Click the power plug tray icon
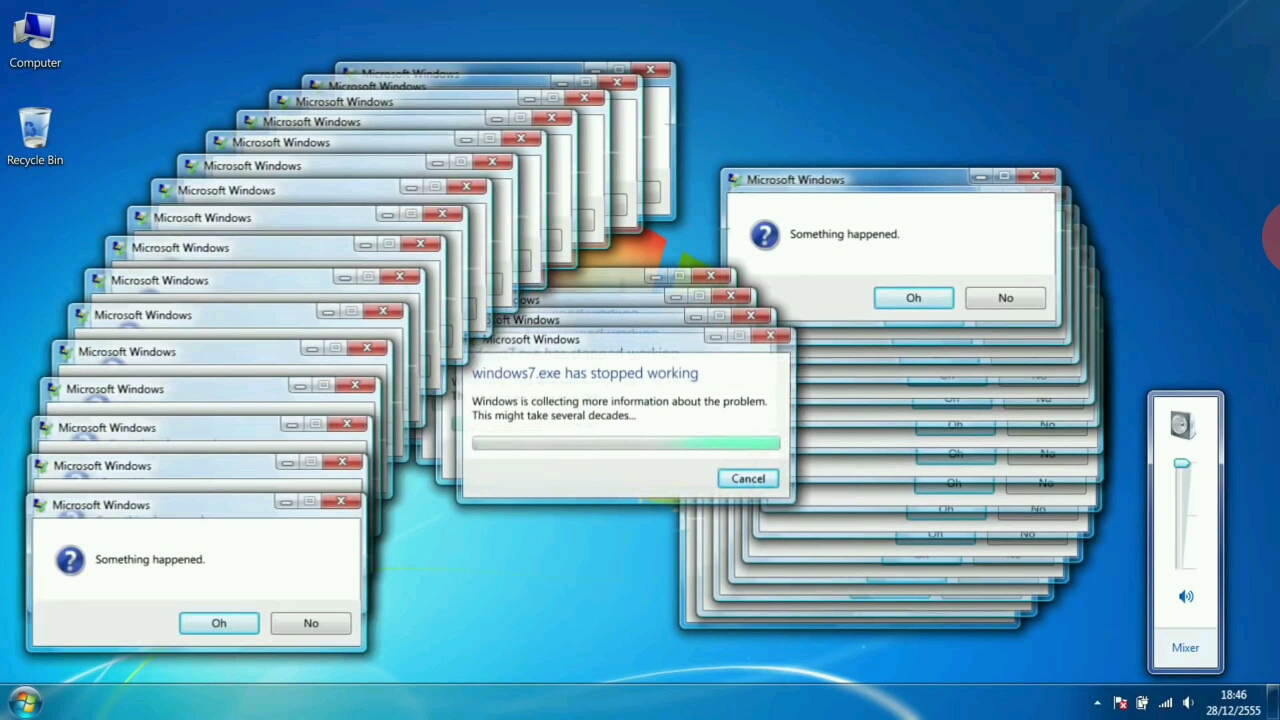 pyautogui.click(x=1142, y=703)
